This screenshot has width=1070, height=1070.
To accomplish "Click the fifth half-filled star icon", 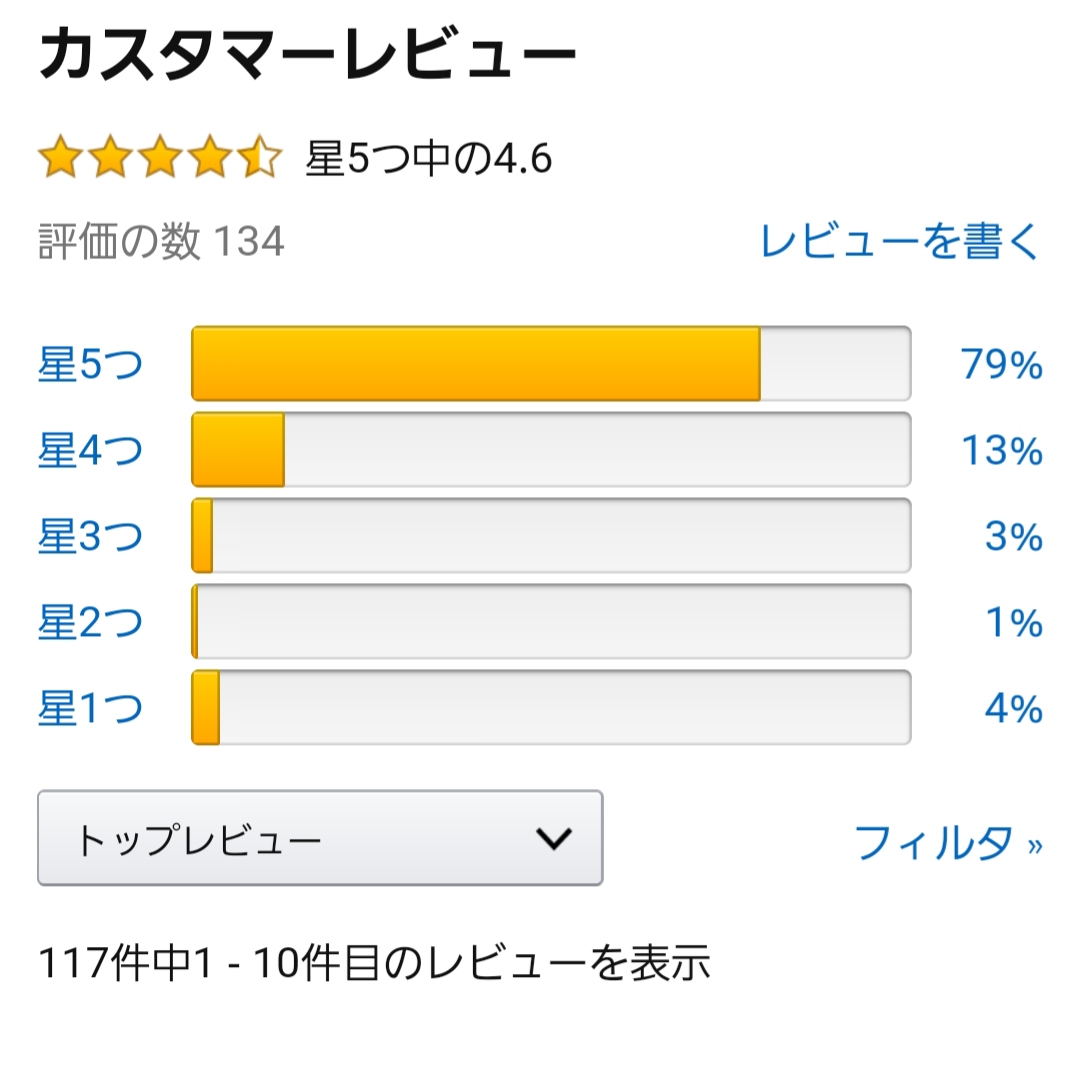I will point(259,157).
